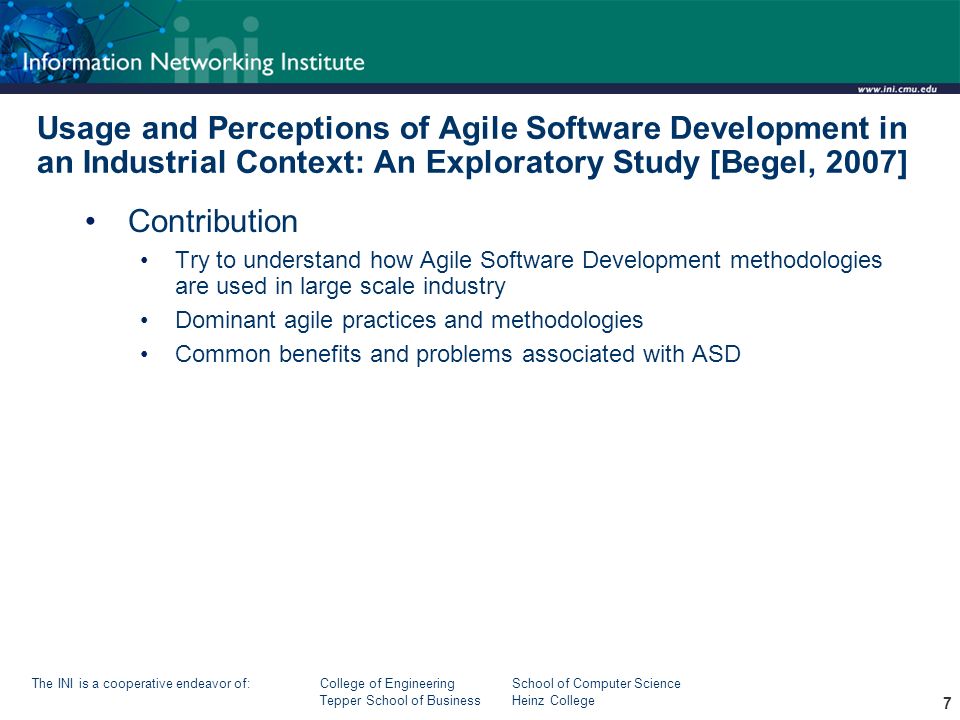Click 'Tepper School of Business' footer text
This screenshot has height=720, width=960.
[400, 700]
